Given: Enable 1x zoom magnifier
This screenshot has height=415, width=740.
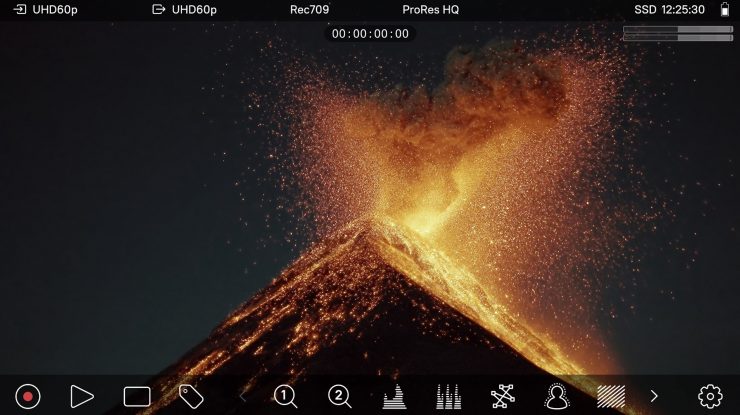Looking at the screenshot, I should tap(286, 396).
